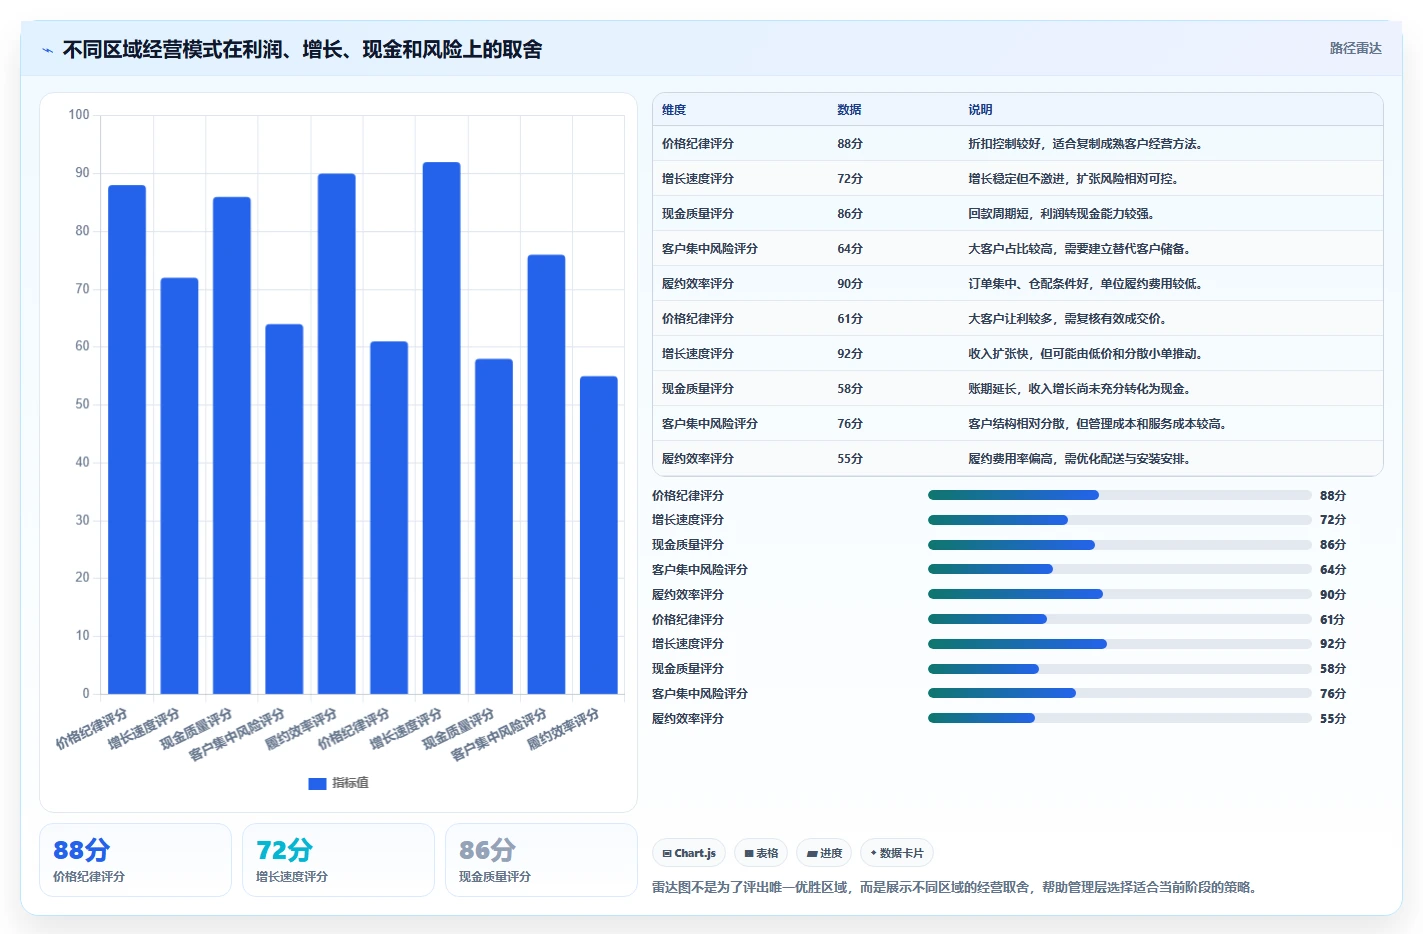Screen dimensions: 1423x934
Task: Open the 88分 价格纪律评分 summary card
Action: click(135, 860)
